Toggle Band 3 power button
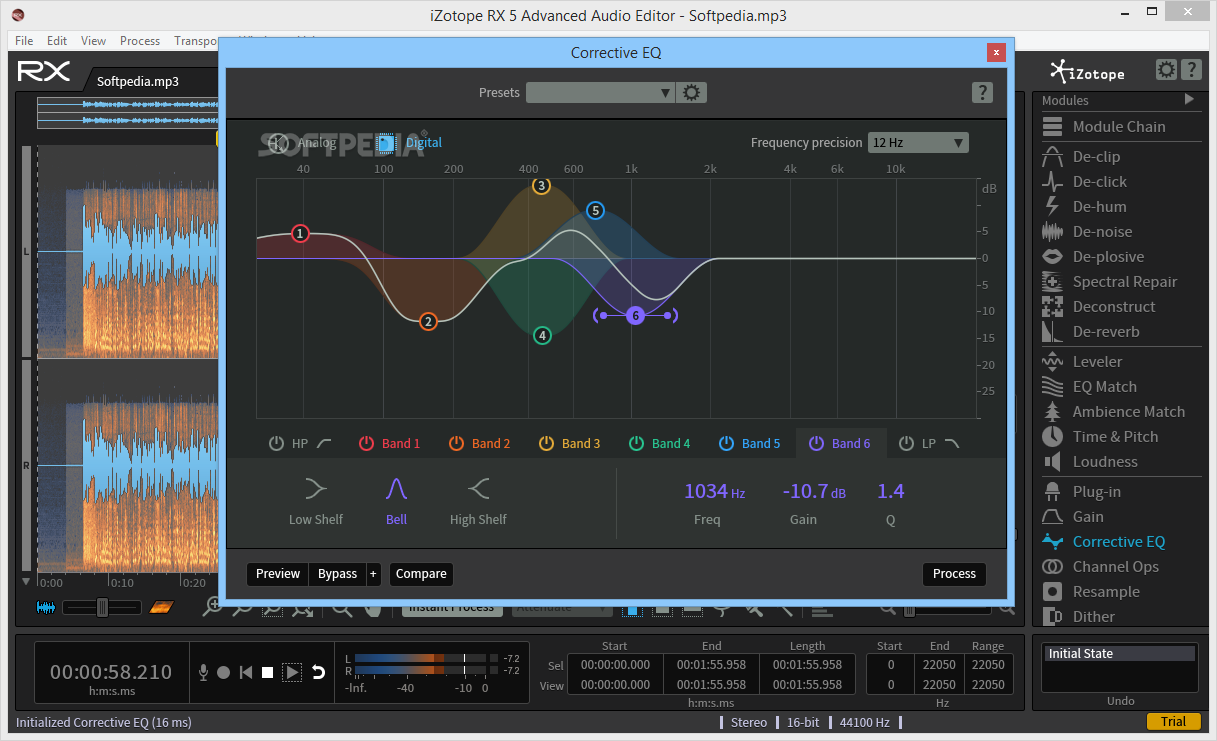Viewport: 1217px width, 741px height. pos(547,443)
